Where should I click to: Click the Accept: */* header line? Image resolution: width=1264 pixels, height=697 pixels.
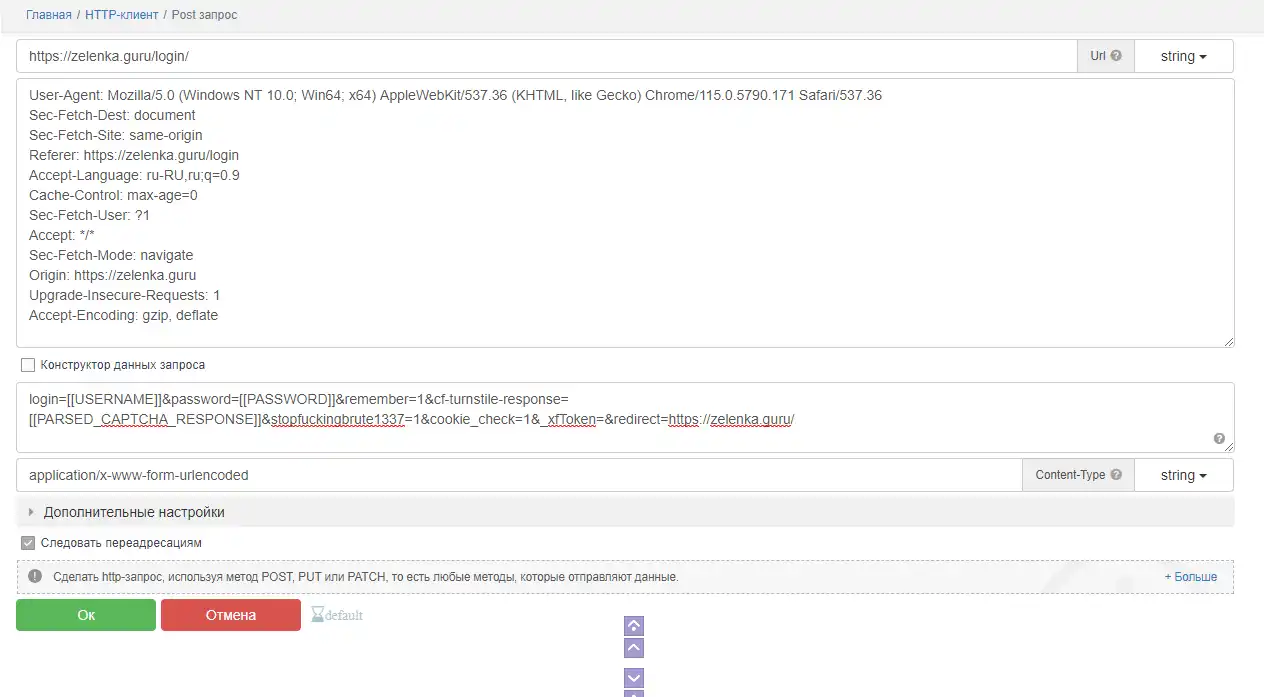(x=62, y=235)
